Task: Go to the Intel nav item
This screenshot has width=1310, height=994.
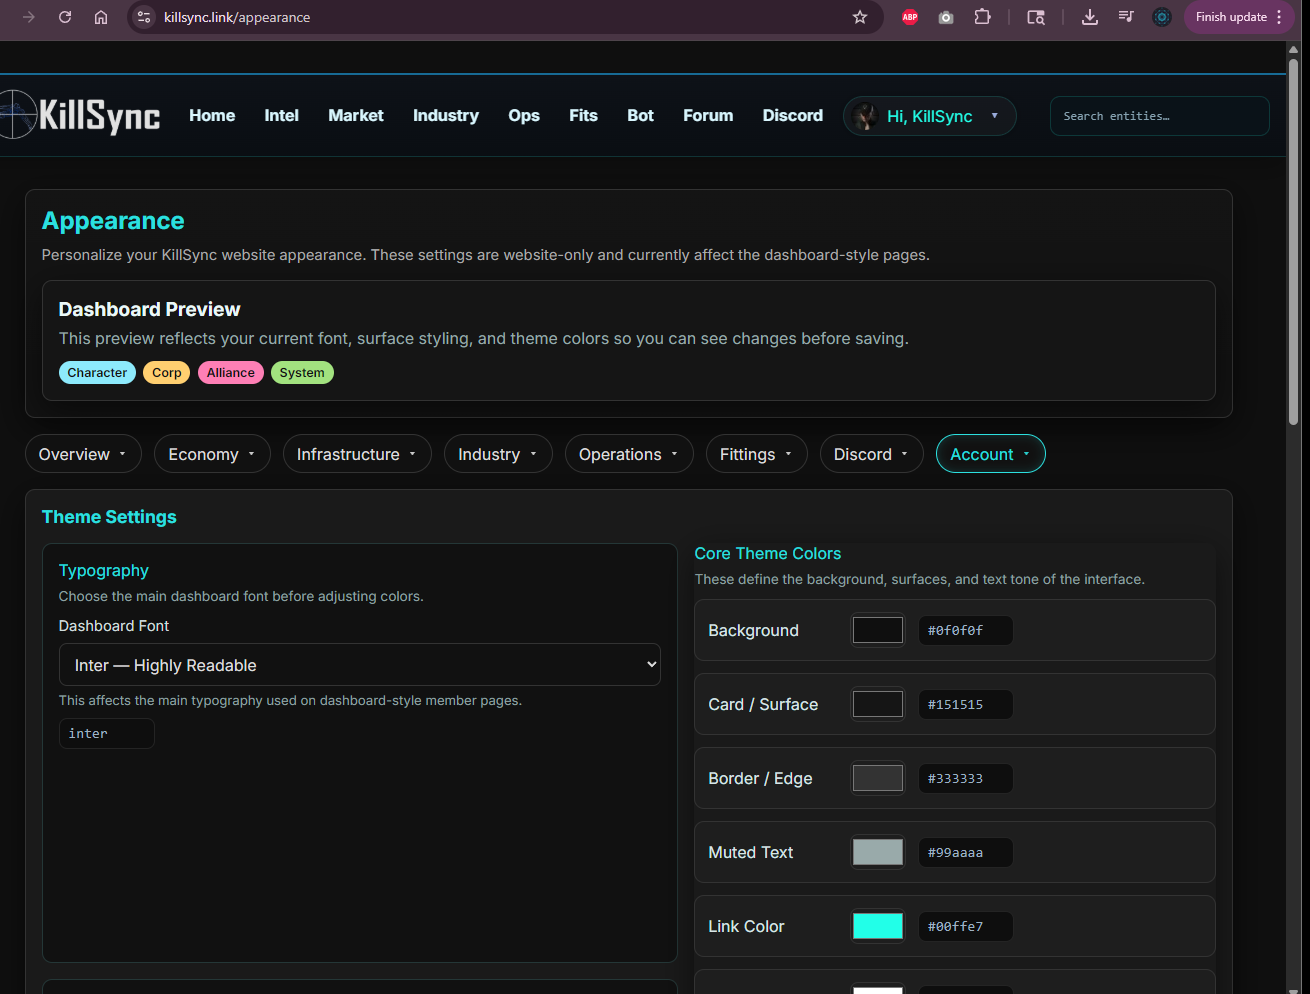Action: point(281,116)
